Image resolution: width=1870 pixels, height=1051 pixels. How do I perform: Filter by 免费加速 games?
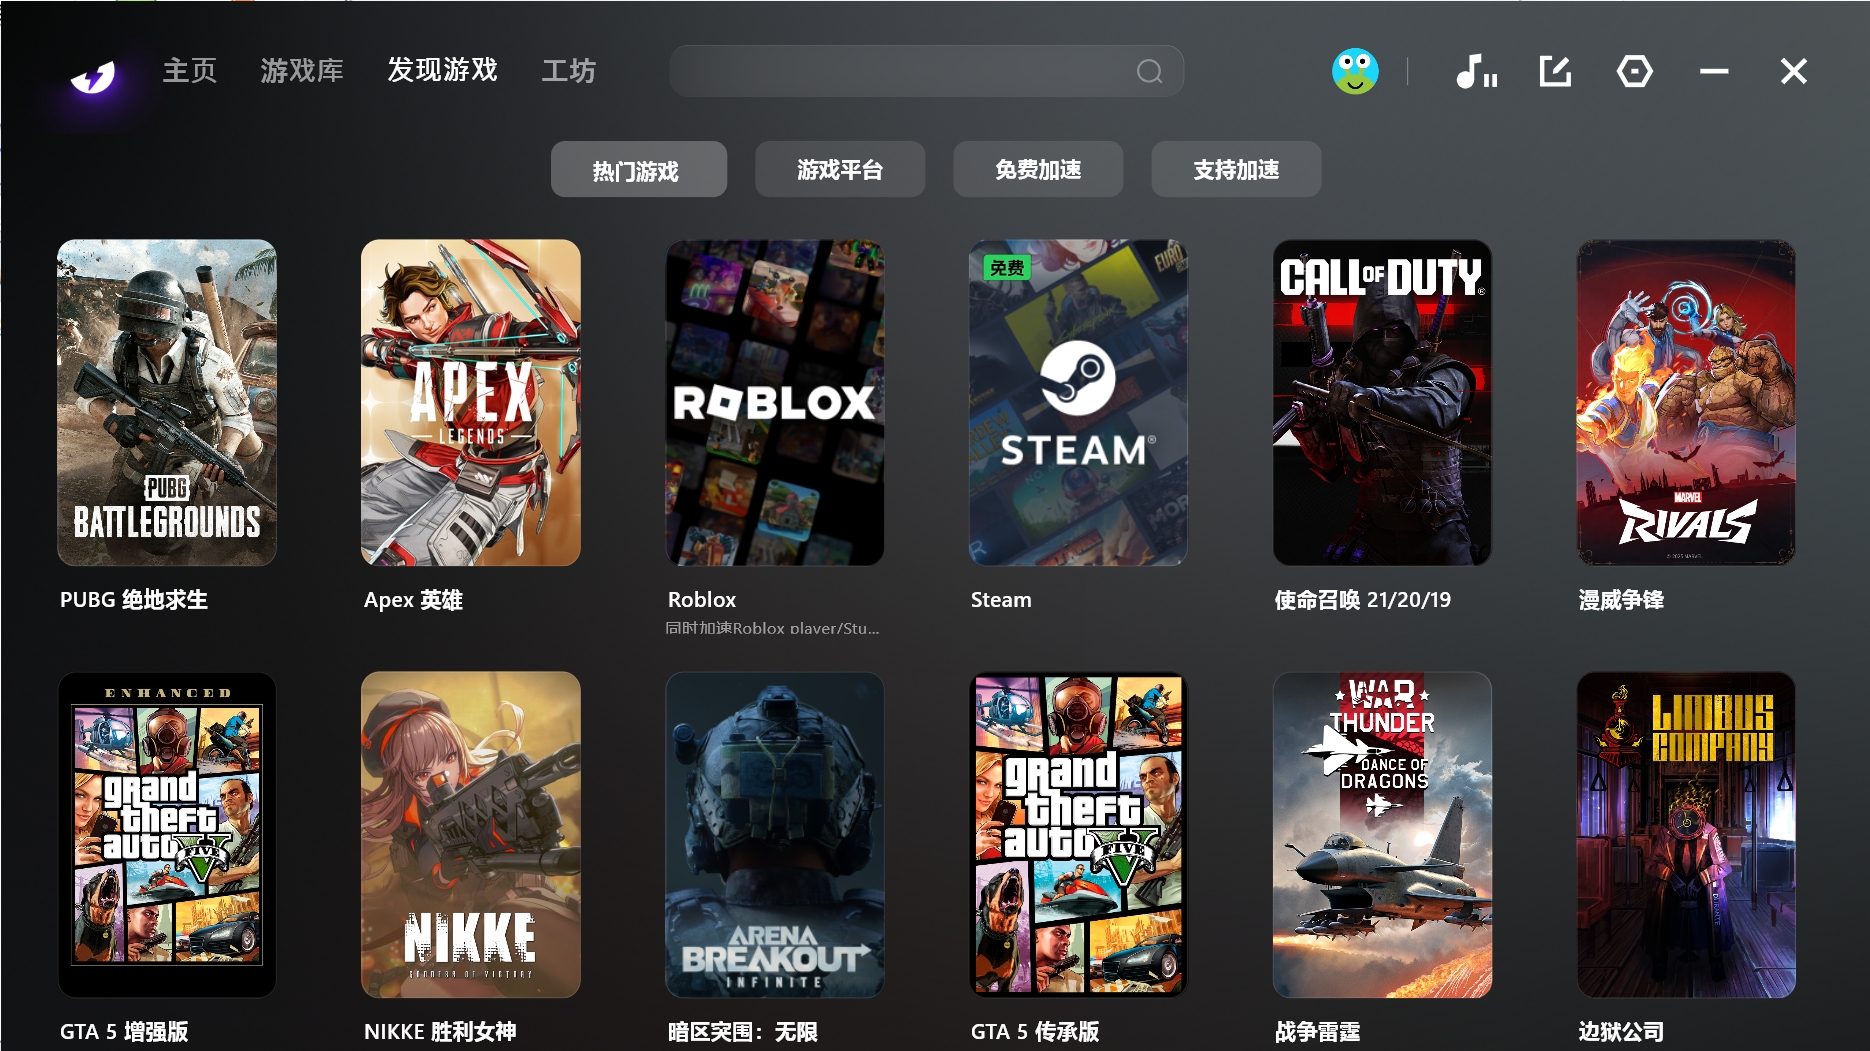pos(1038,170)
